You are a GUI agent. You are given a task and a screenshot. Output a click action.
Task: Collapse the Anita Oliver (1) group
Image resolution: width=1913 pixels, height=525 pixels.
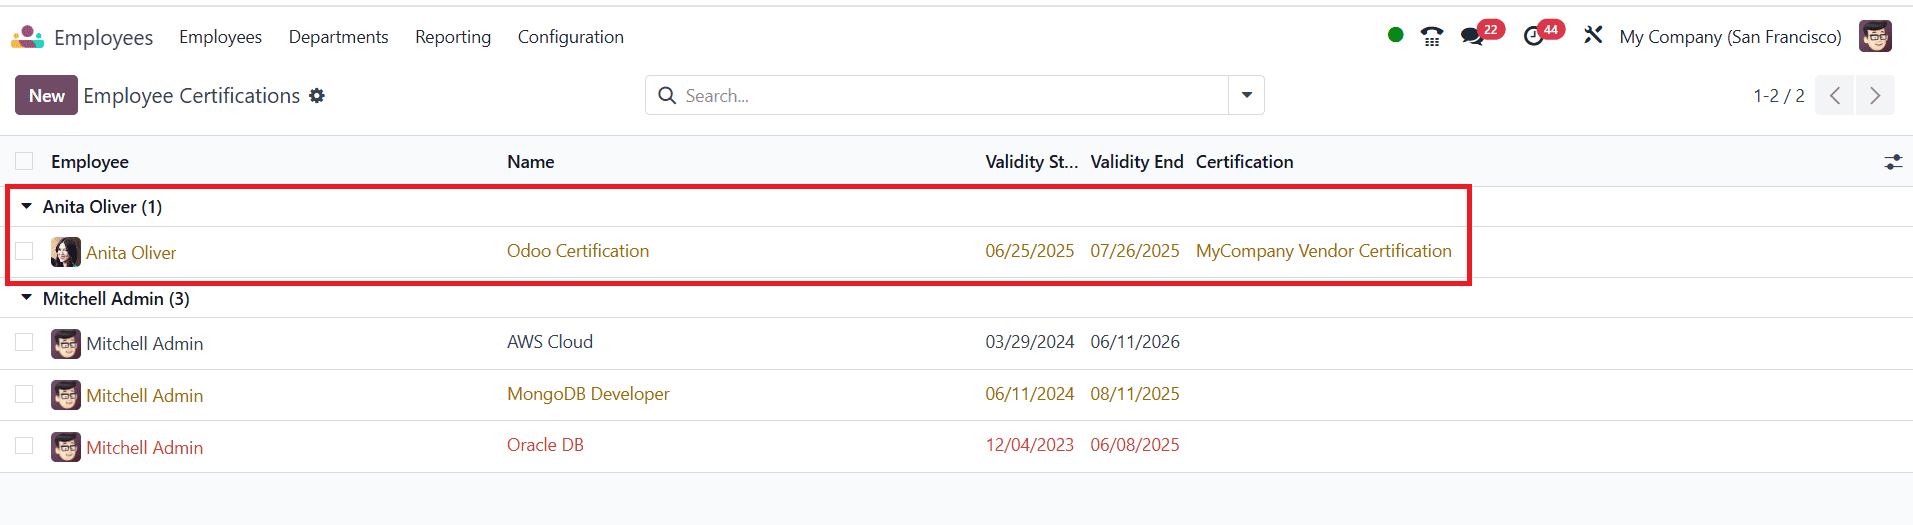pyautogui.click(x=27, y=206)
